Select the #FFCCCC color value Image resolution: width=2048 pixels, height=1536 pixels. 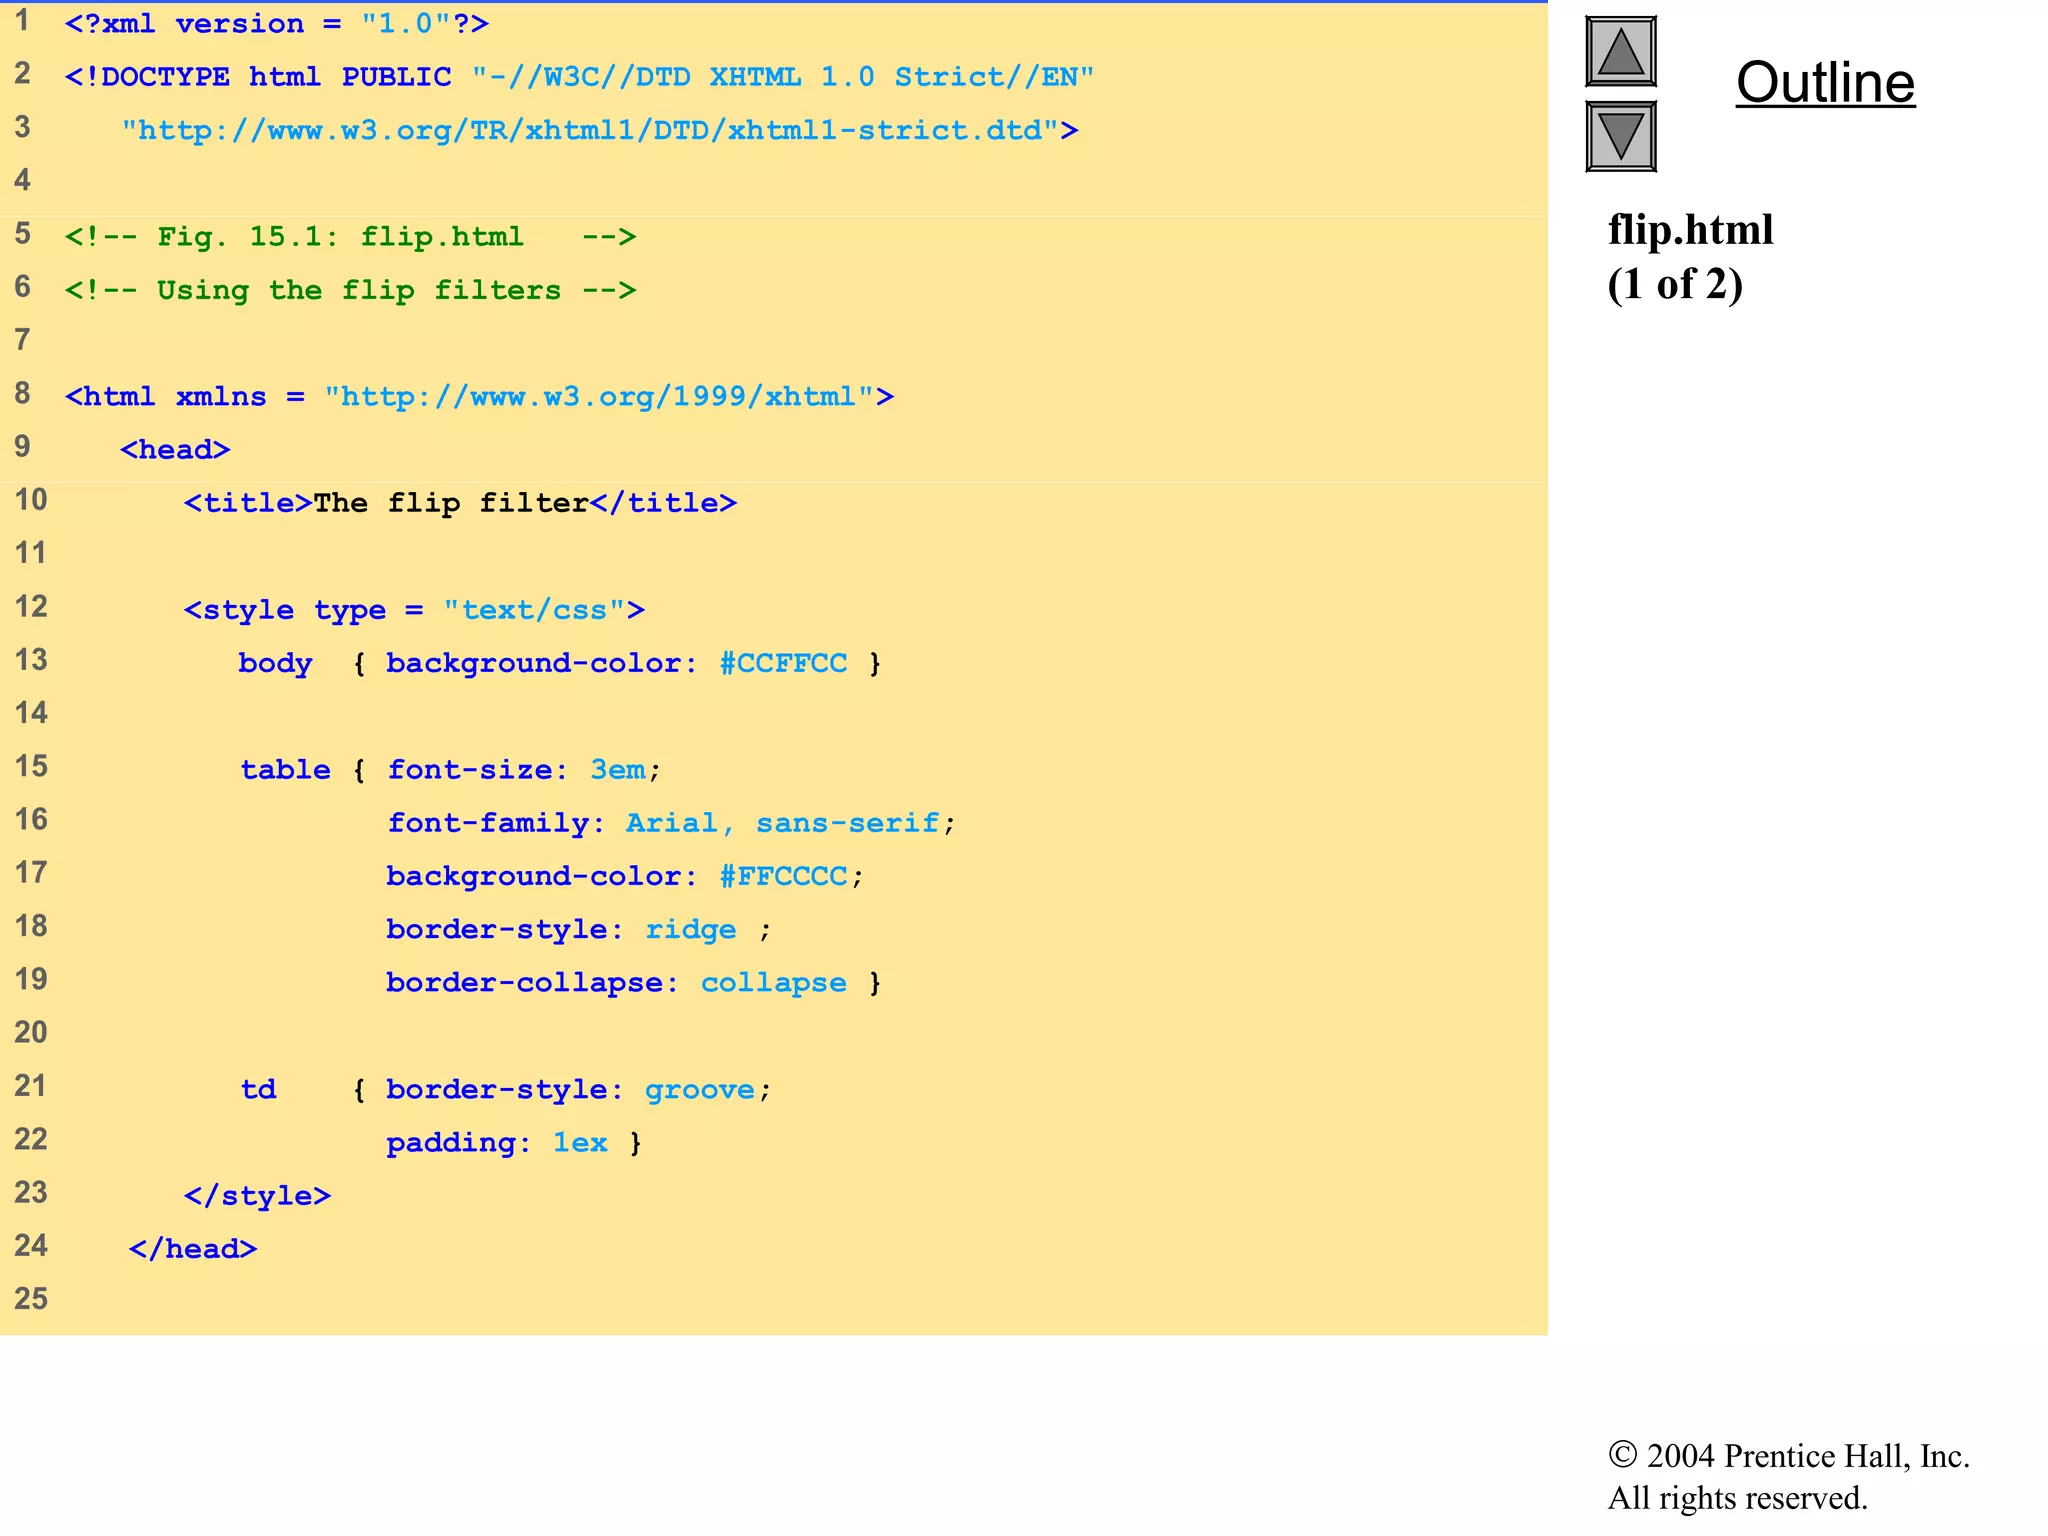[783, 877]
